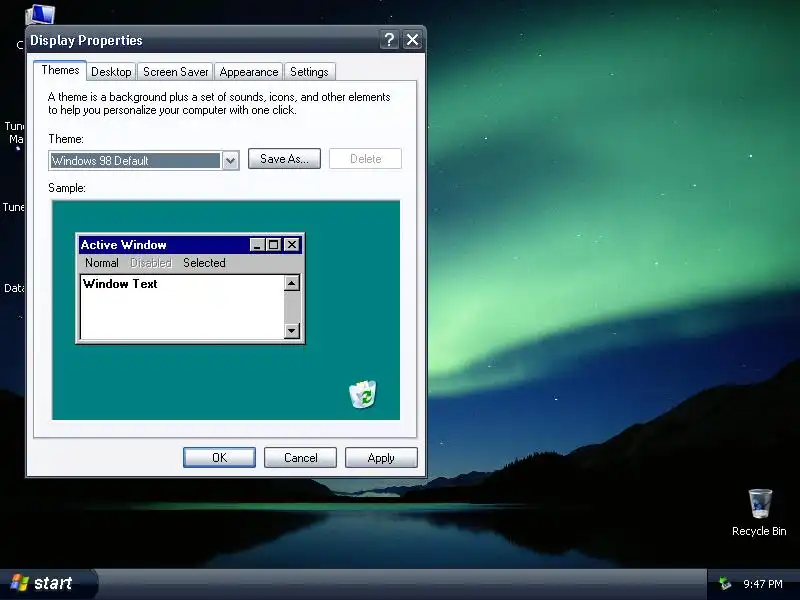Switch to the Themes tab
The image size is (800, 600).
[60, 70]
